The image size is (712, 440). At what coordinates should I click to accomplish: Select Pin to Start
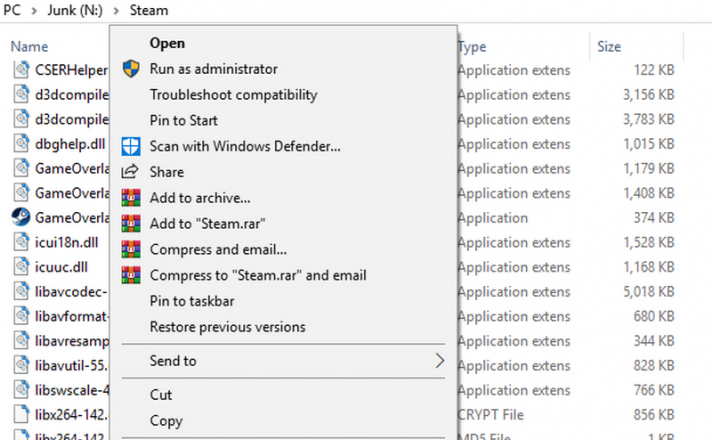[x=283, y=120]
